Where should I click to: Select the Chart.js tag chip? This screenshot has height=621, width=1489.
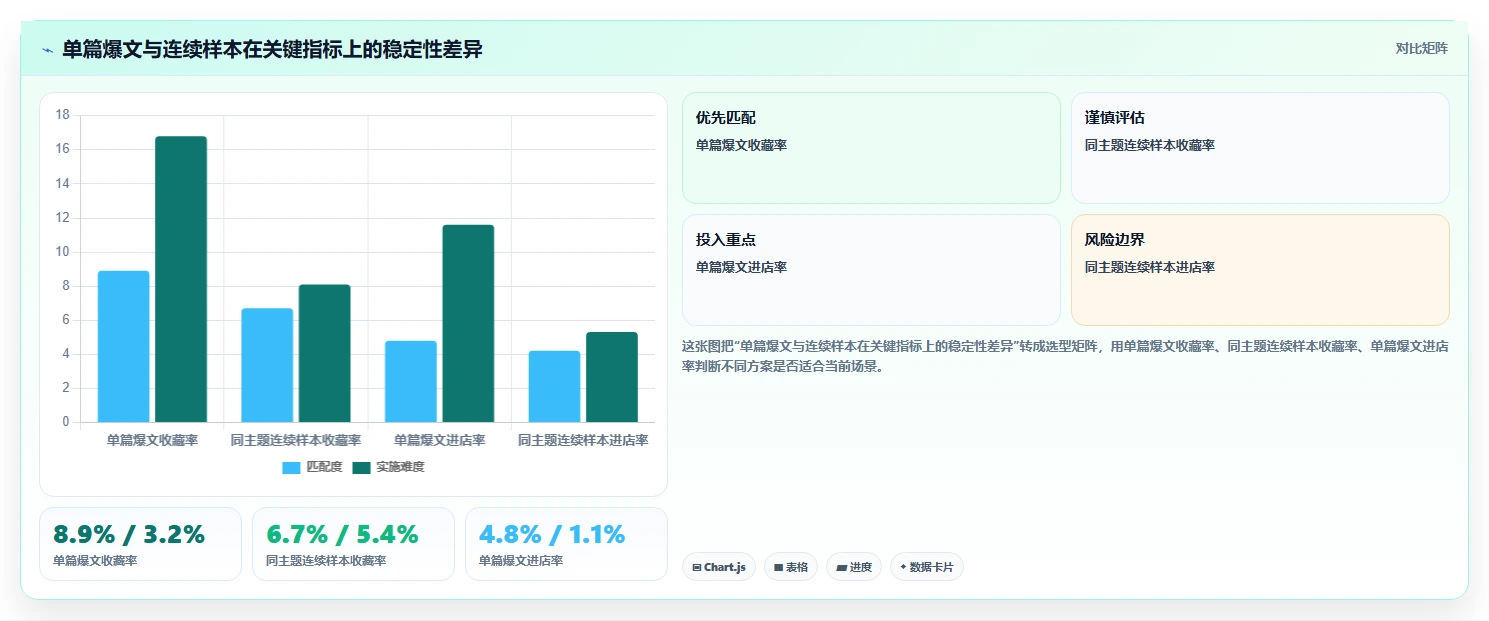[719, 567]
